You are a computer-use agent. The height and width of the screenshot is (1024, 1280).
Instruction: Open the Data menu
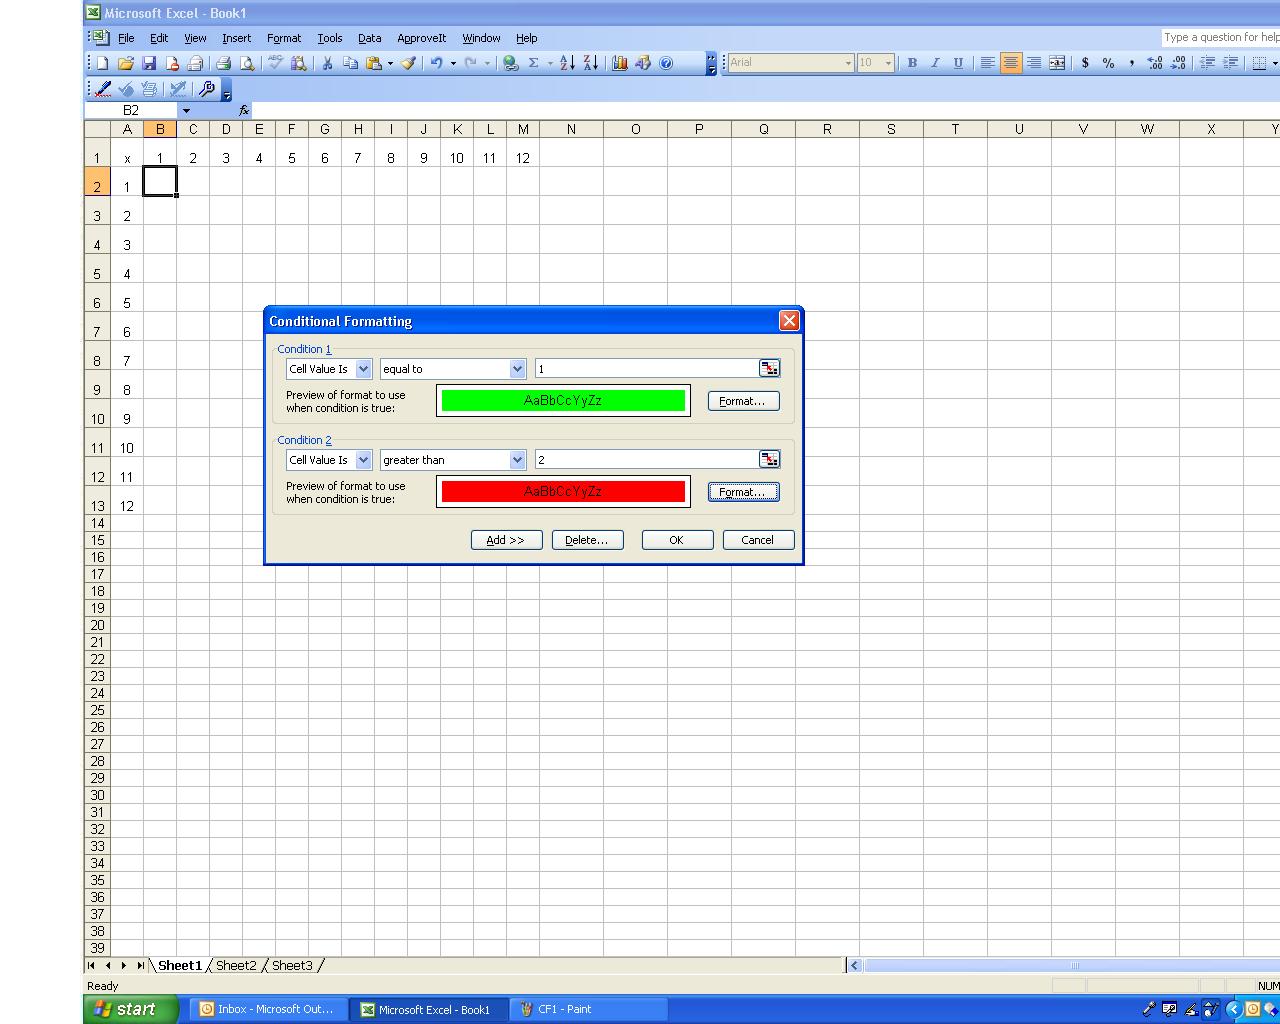click(370, 38)
